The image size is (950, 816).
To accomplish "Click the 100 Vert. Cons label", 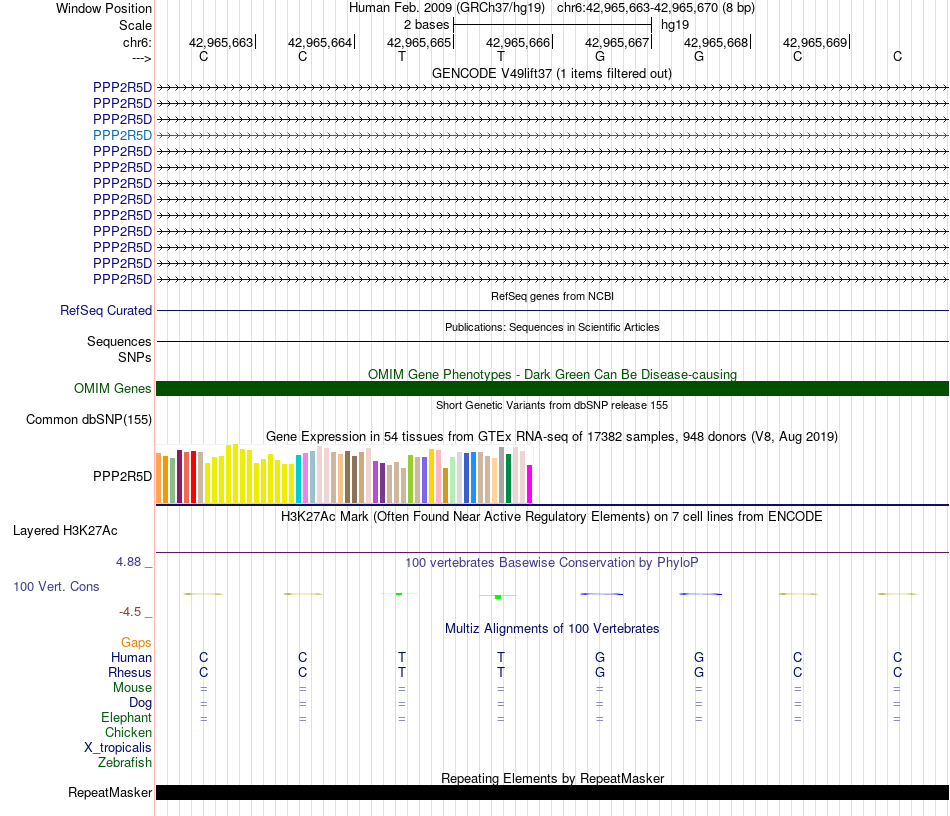I will point(56,586).
